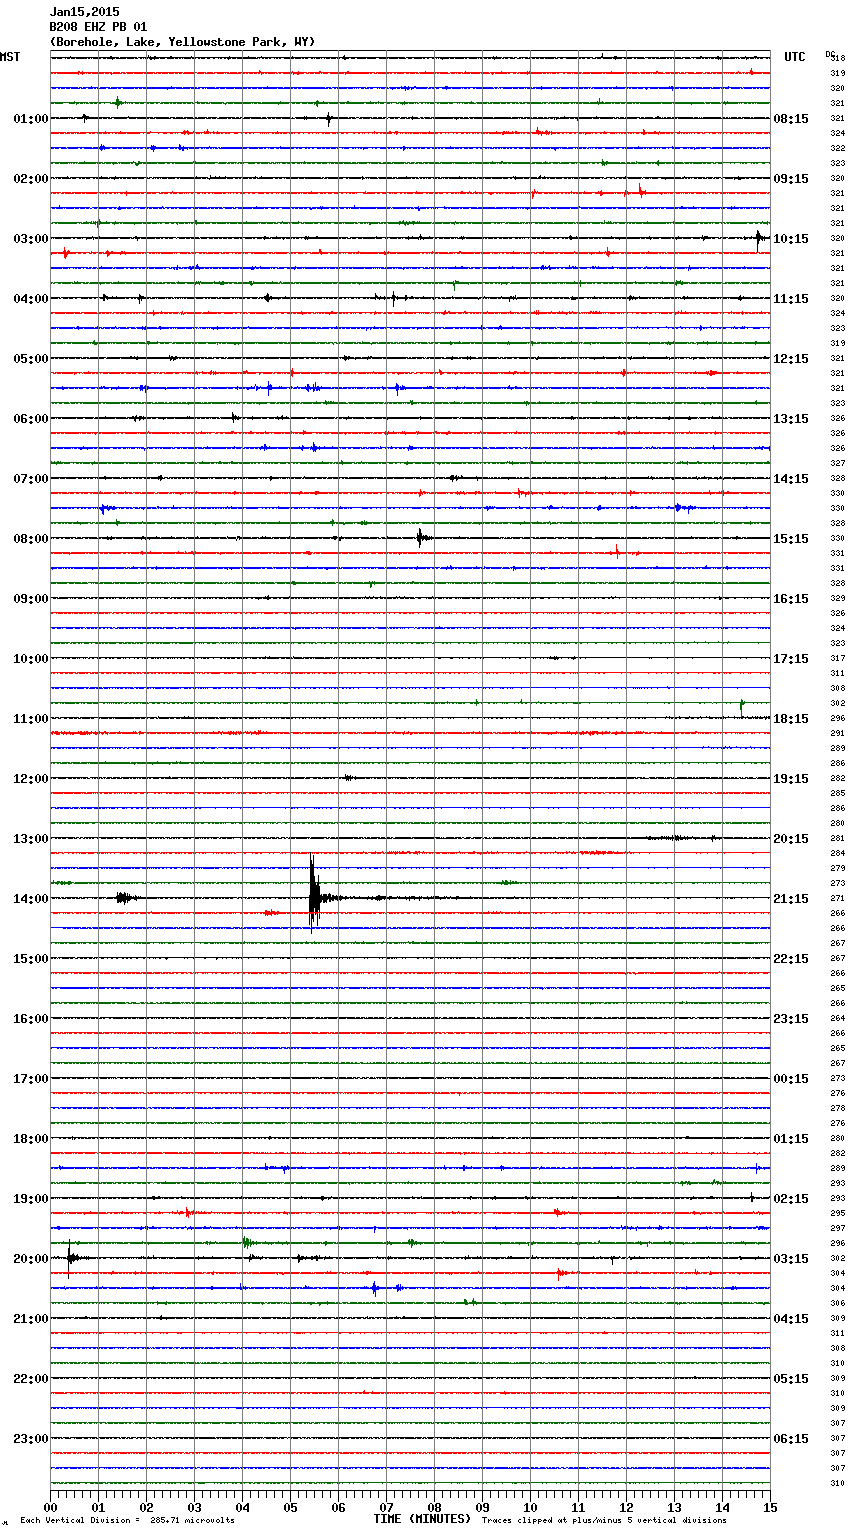
Task: Click the 13:15 UTC time label
Action: (791, 419)
